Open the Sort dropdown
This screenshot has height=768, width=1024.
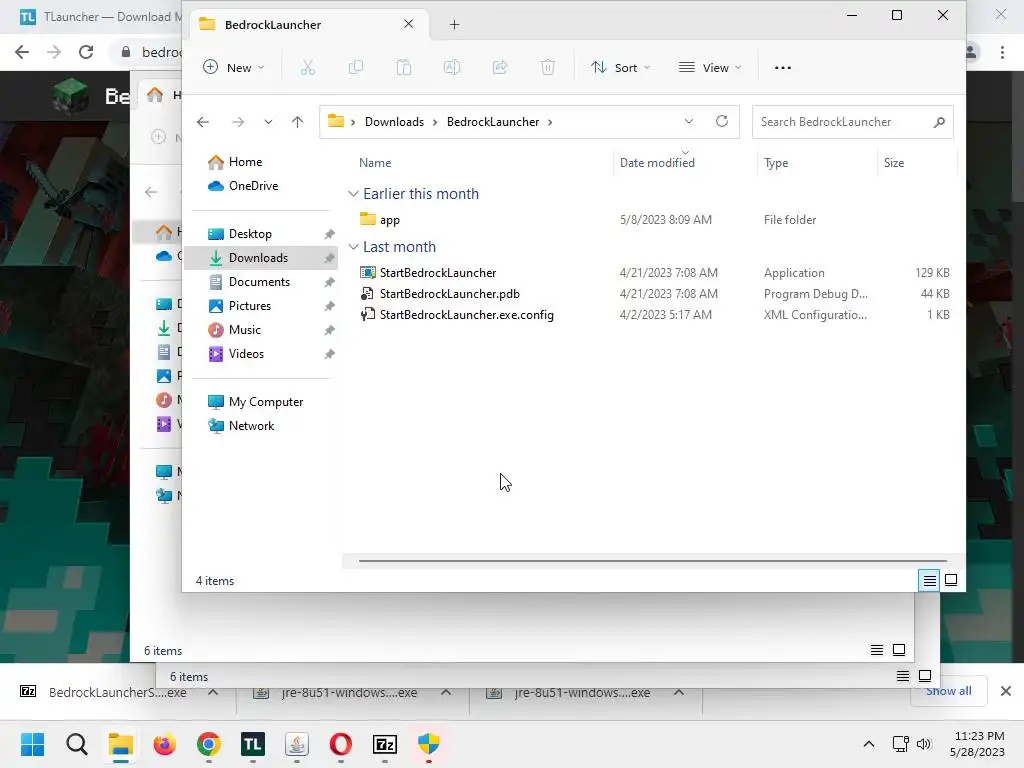(x=620, y=67)
